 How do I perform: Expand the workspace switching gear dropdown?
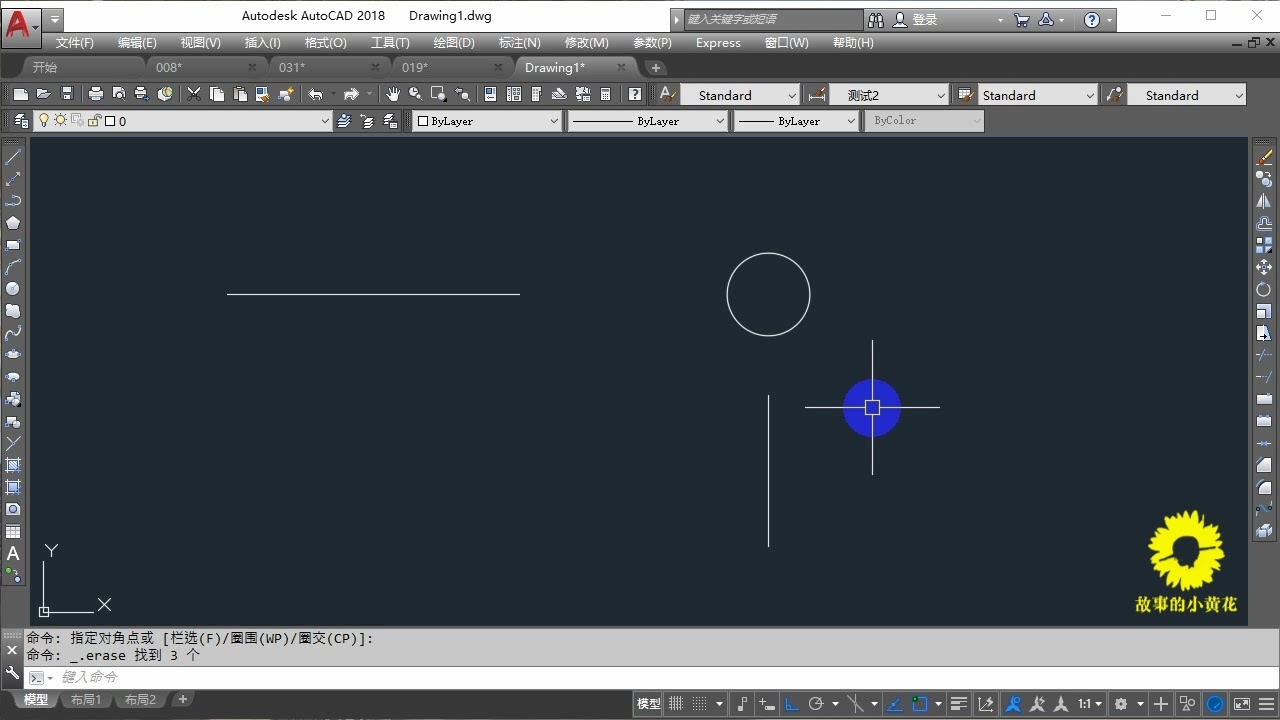[x=1139, y=704]
